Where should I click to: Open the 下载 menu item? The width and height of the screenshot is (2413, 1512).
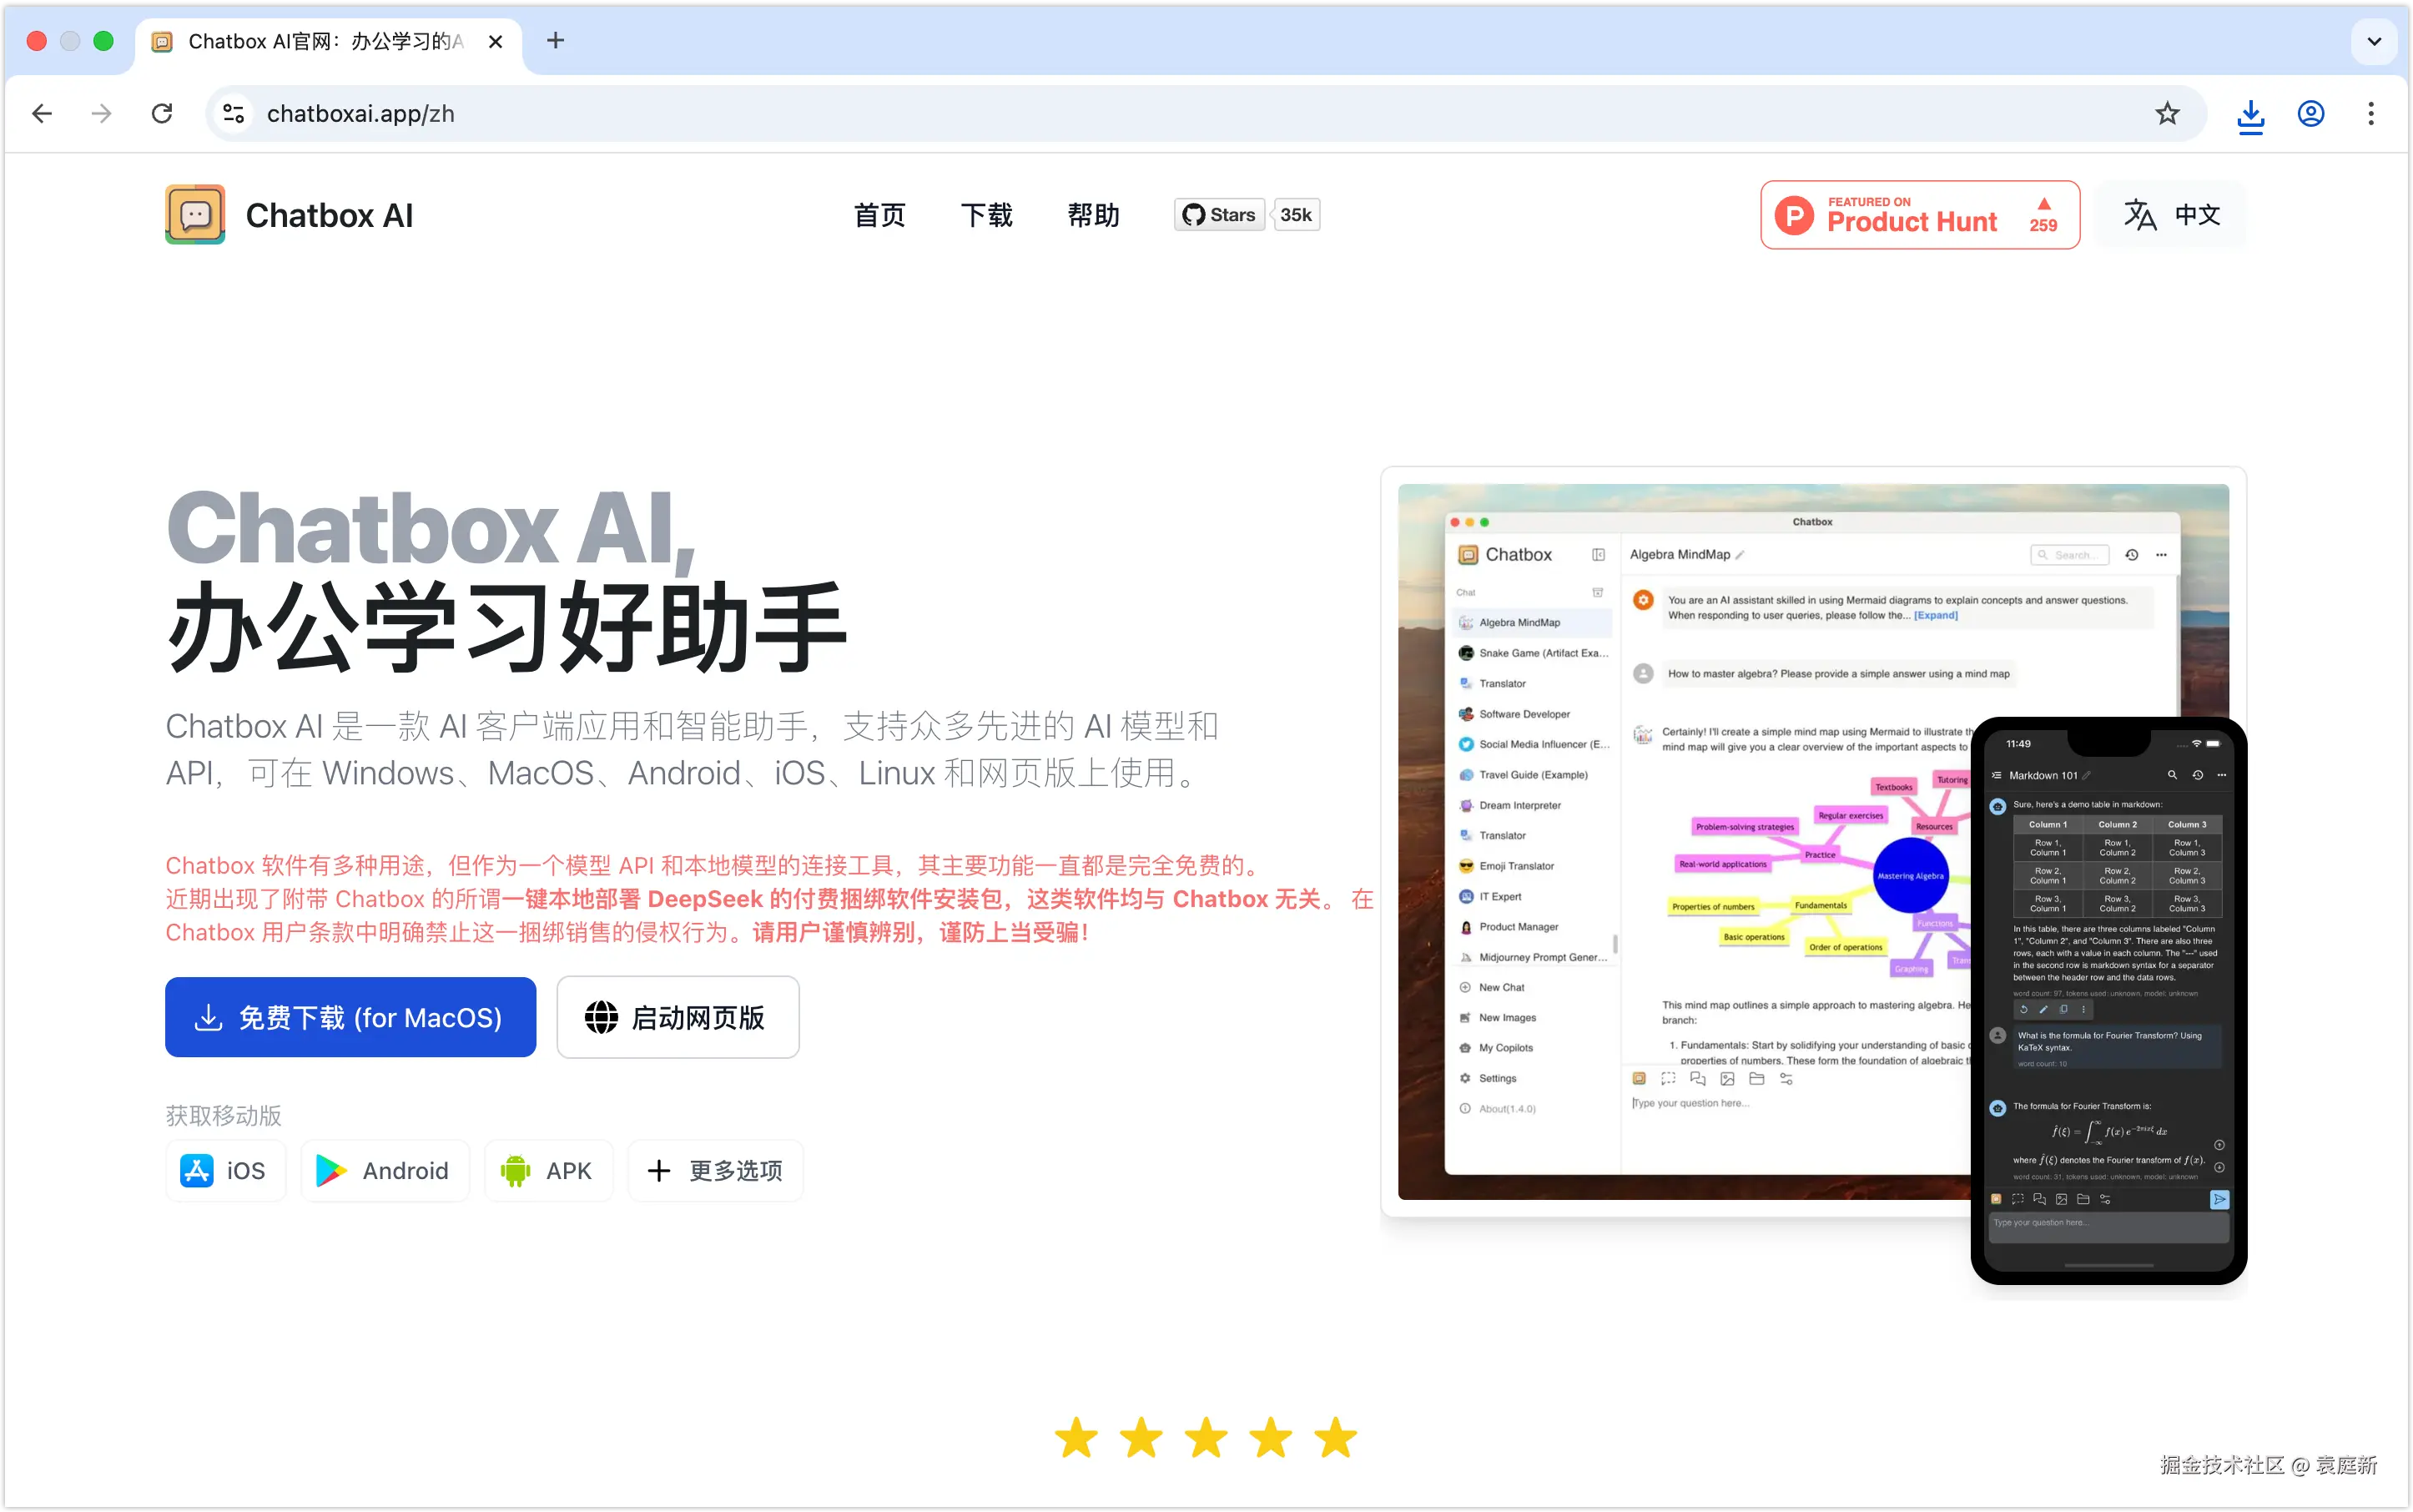[986, 215]
